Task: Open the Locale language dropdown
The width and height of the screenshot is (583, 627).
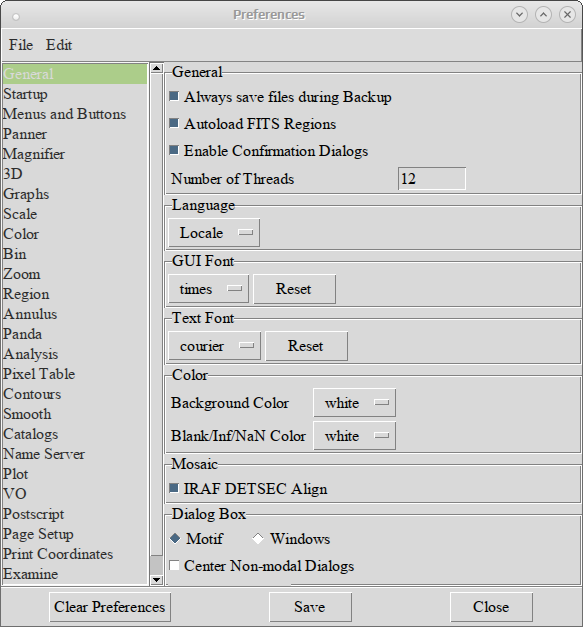Action: pos(214,233)
